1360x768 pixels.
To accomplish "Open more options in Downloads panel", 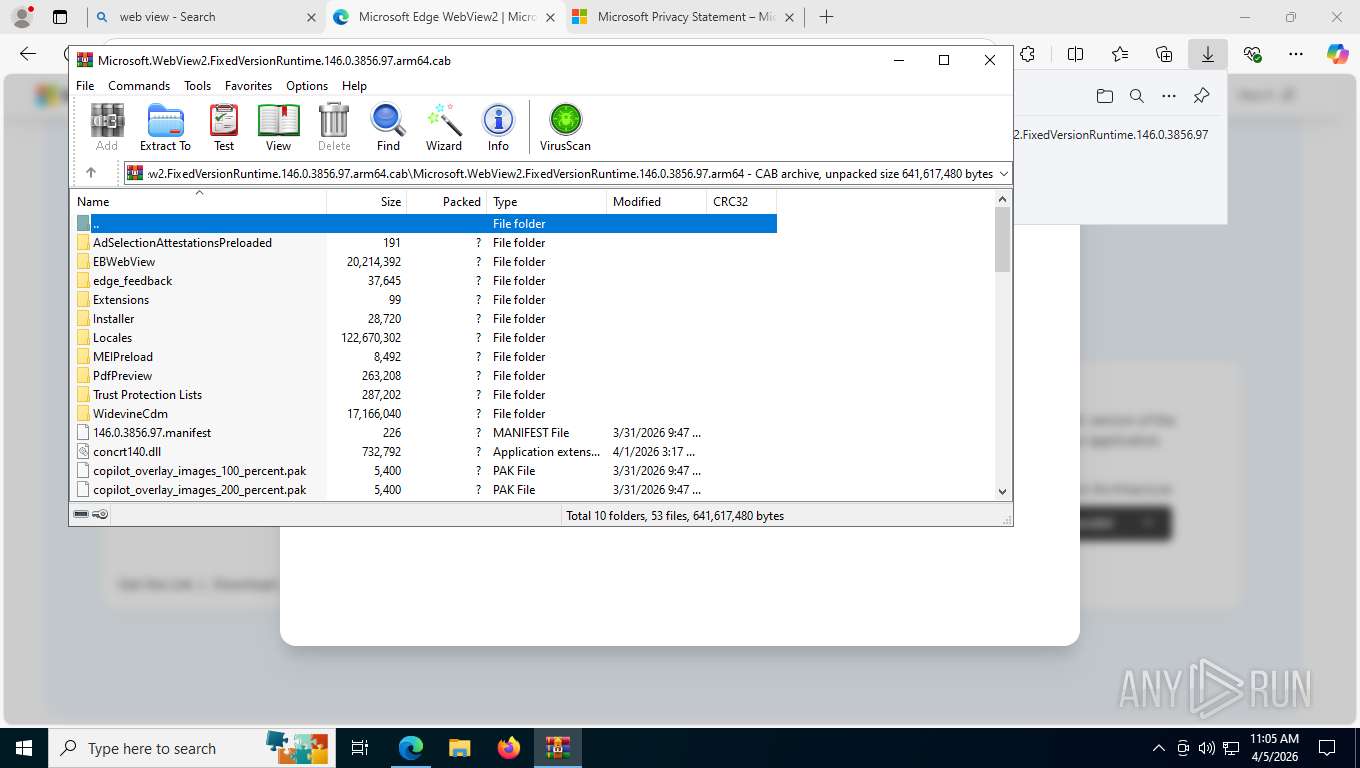I will click(x=1168, y=96).
